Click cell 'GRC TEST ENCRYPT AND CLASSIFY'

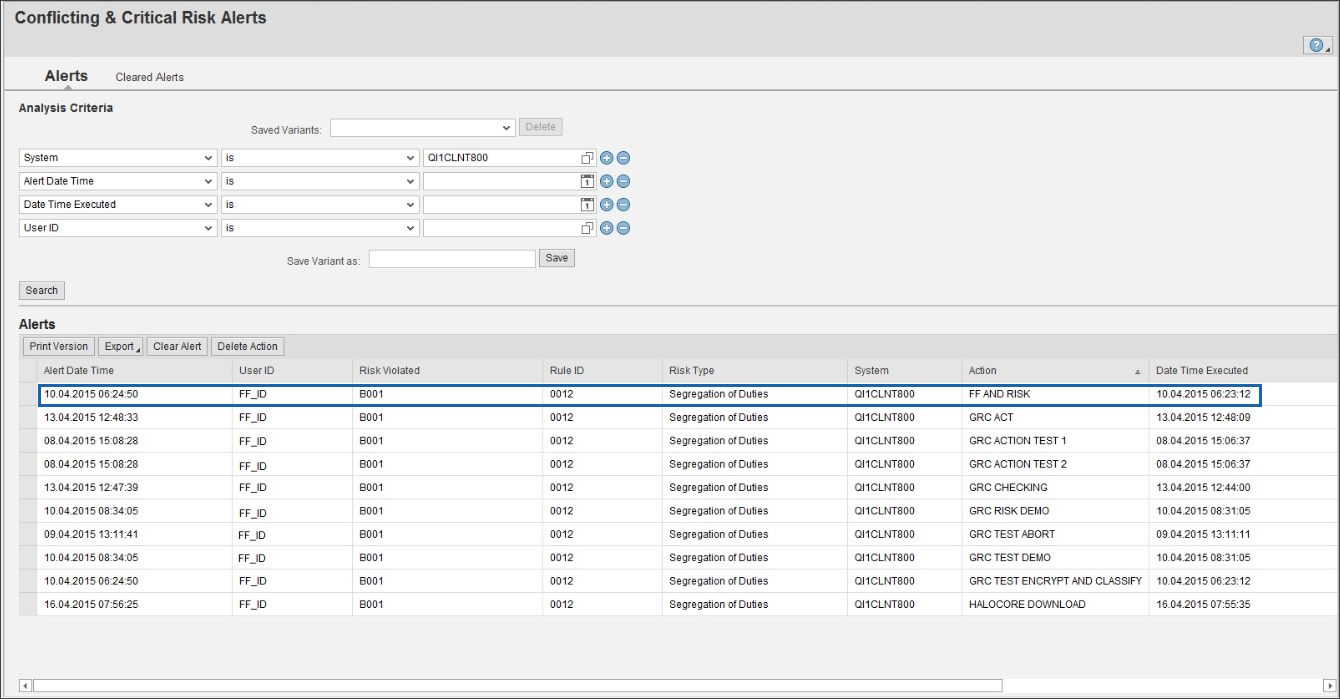coord(1055,581)
